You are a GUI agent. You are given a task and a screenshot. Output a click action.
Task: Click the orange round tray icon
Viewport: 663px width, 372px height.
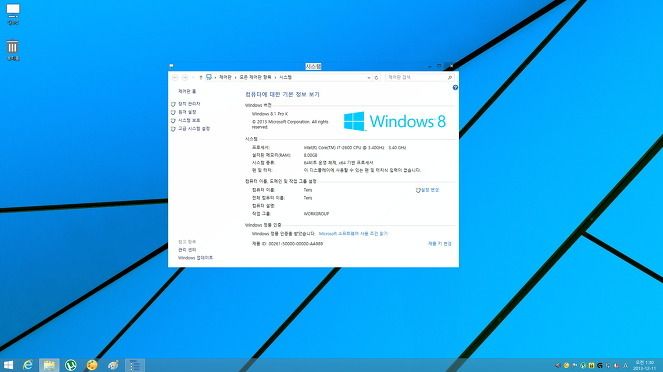pyautogui.click(x=566, y=365)
